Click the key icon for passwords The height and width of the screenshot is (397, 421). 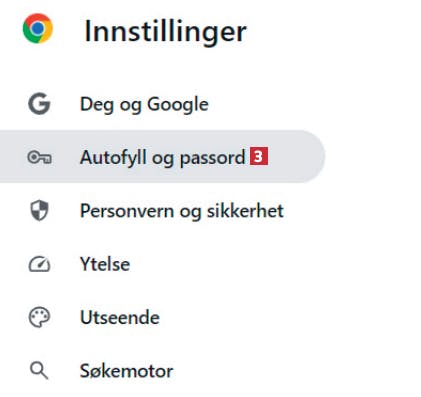[39, 157]
